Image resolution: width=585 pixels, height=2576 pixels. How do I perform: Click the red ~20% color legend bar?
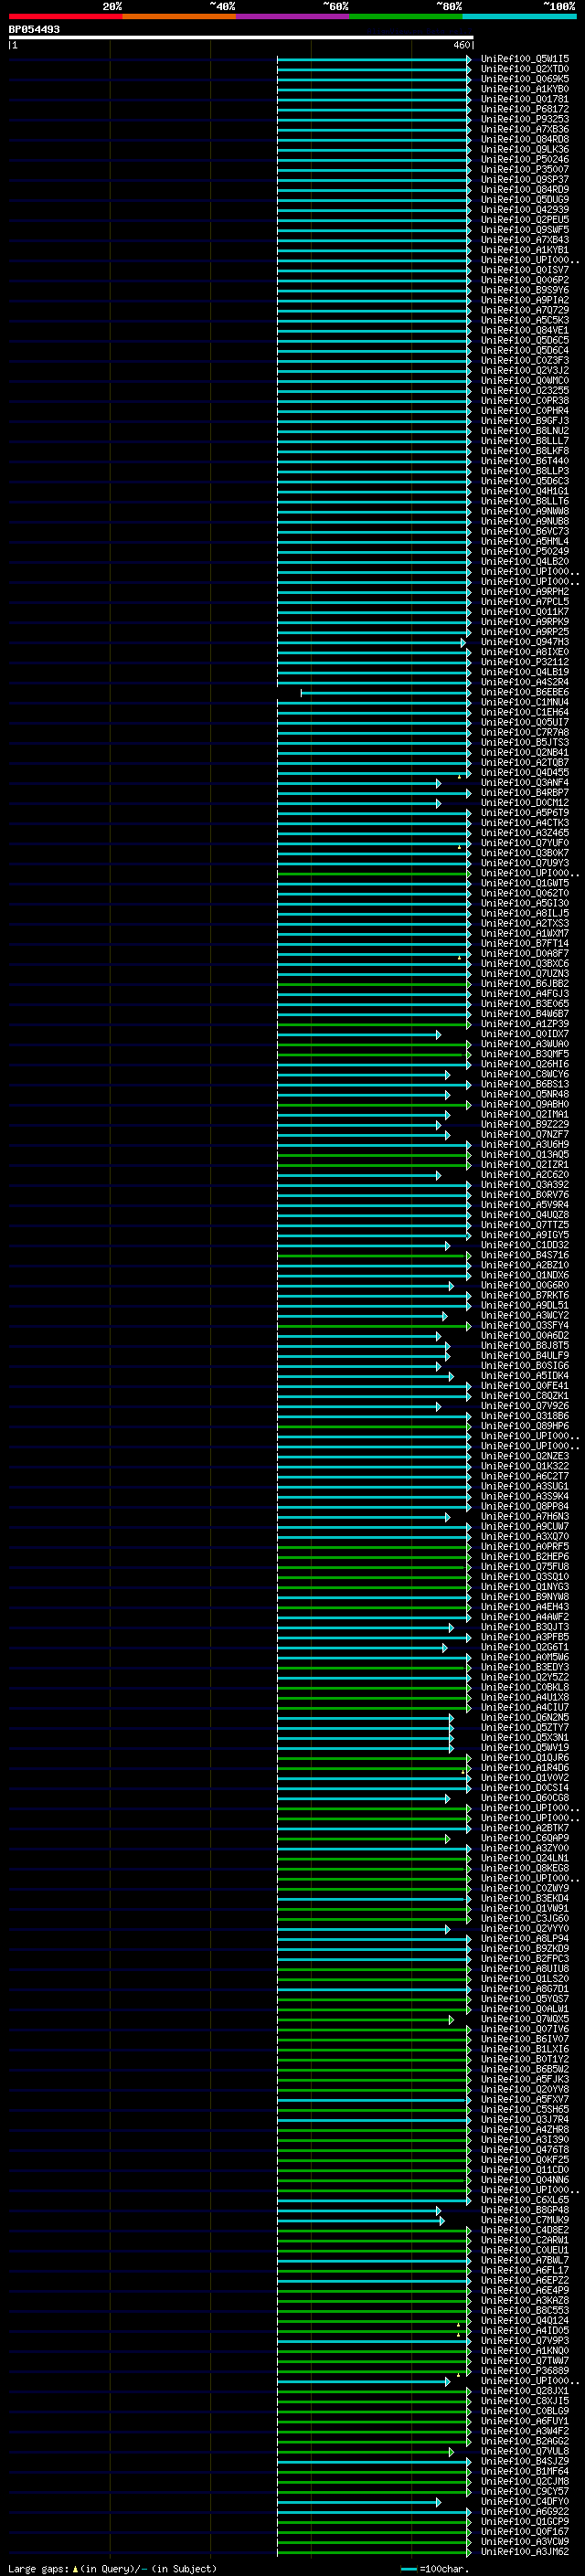65,16
